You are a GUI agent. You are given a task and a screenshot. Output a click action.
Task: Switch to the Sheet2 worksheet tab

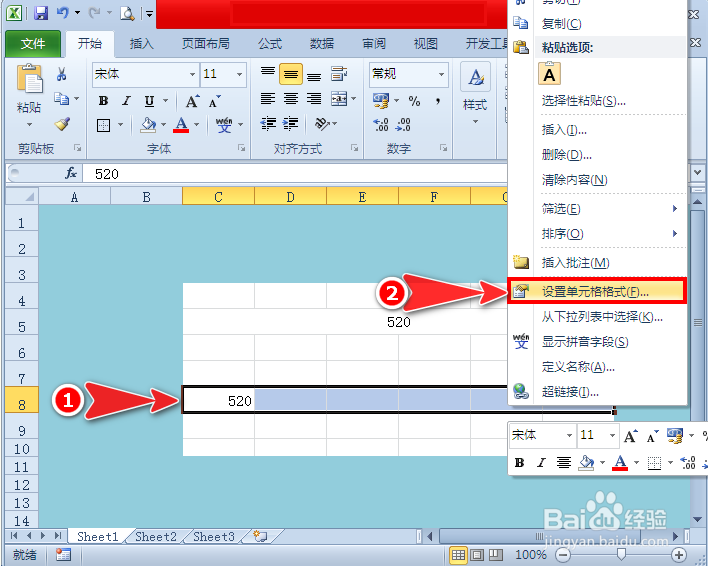click(155, 536)
